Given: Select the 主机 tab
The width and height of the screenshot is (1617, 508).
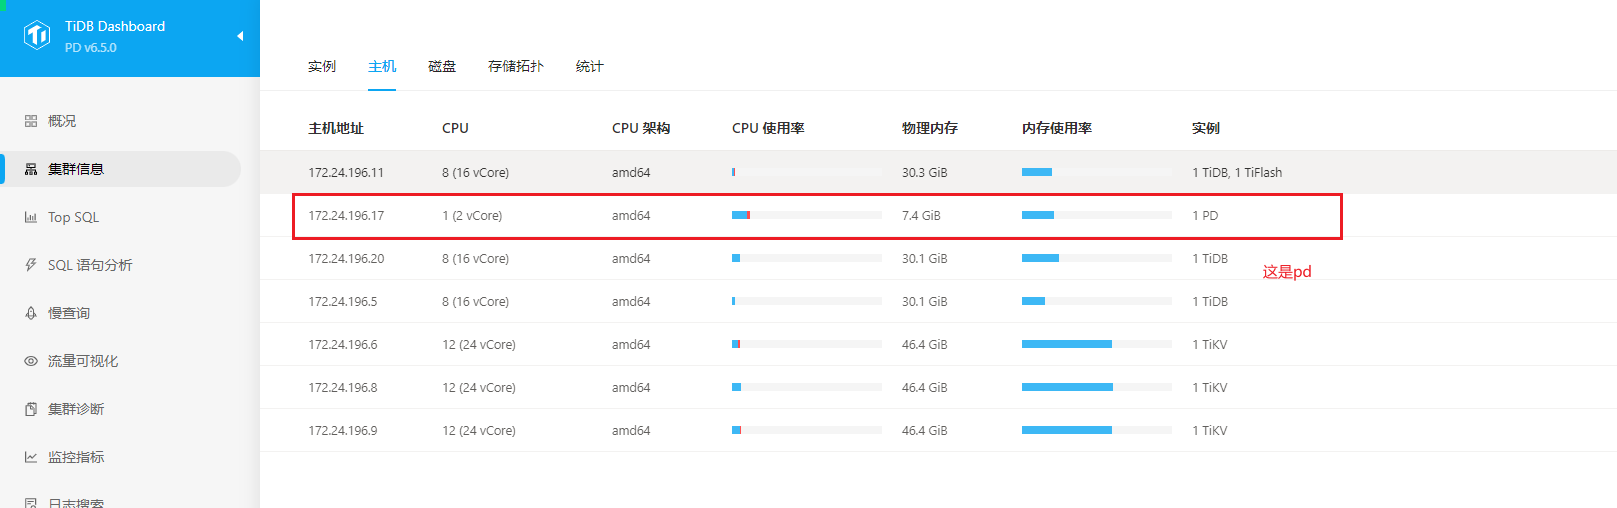Looking at the screenshot, I should [382, 66].
